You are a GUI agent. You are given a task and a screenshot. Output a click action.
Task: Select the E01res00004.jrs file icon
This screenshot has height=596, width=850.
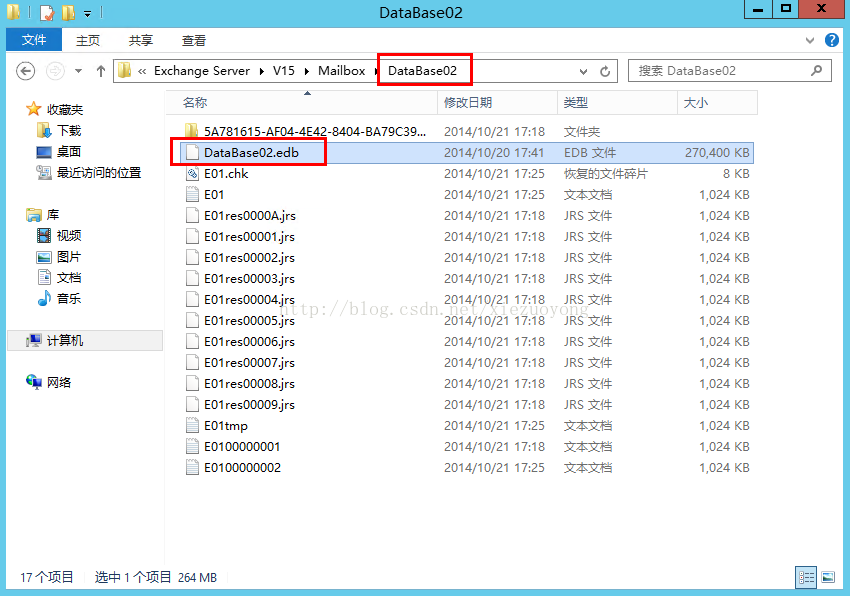coord(192,299)
